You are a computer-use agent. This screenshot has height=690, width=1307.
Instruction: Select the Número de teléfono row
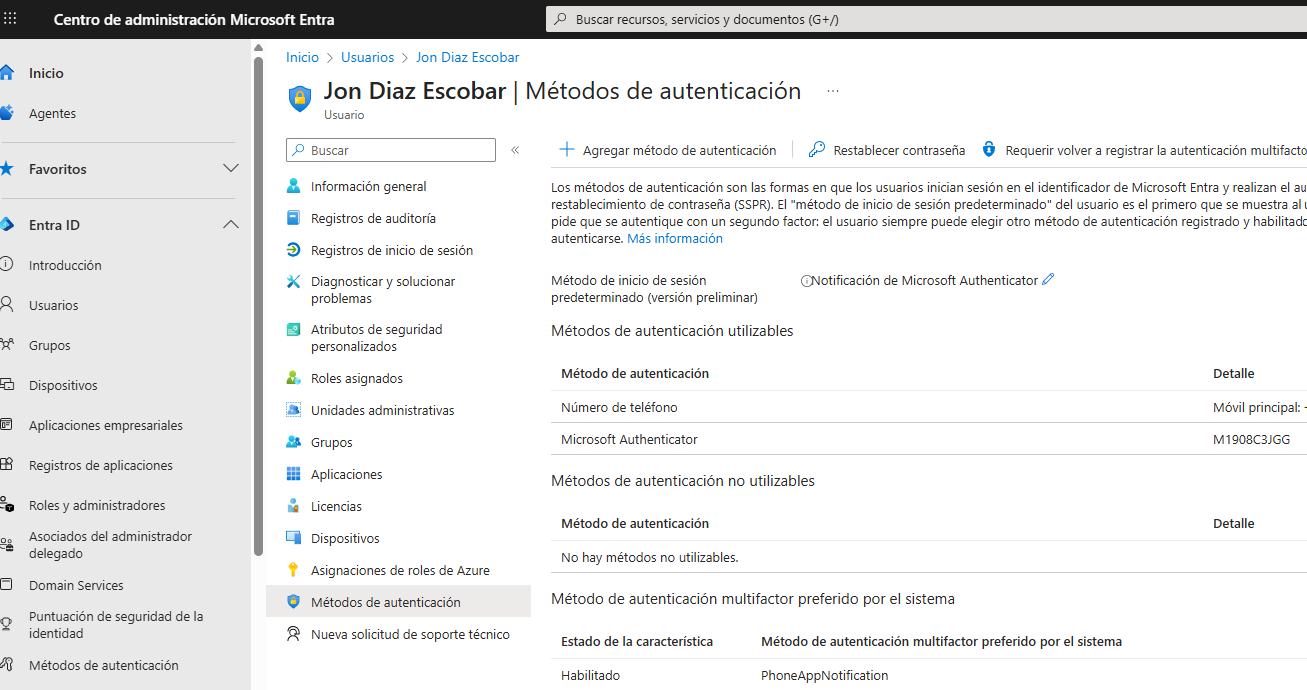[929, 407]
